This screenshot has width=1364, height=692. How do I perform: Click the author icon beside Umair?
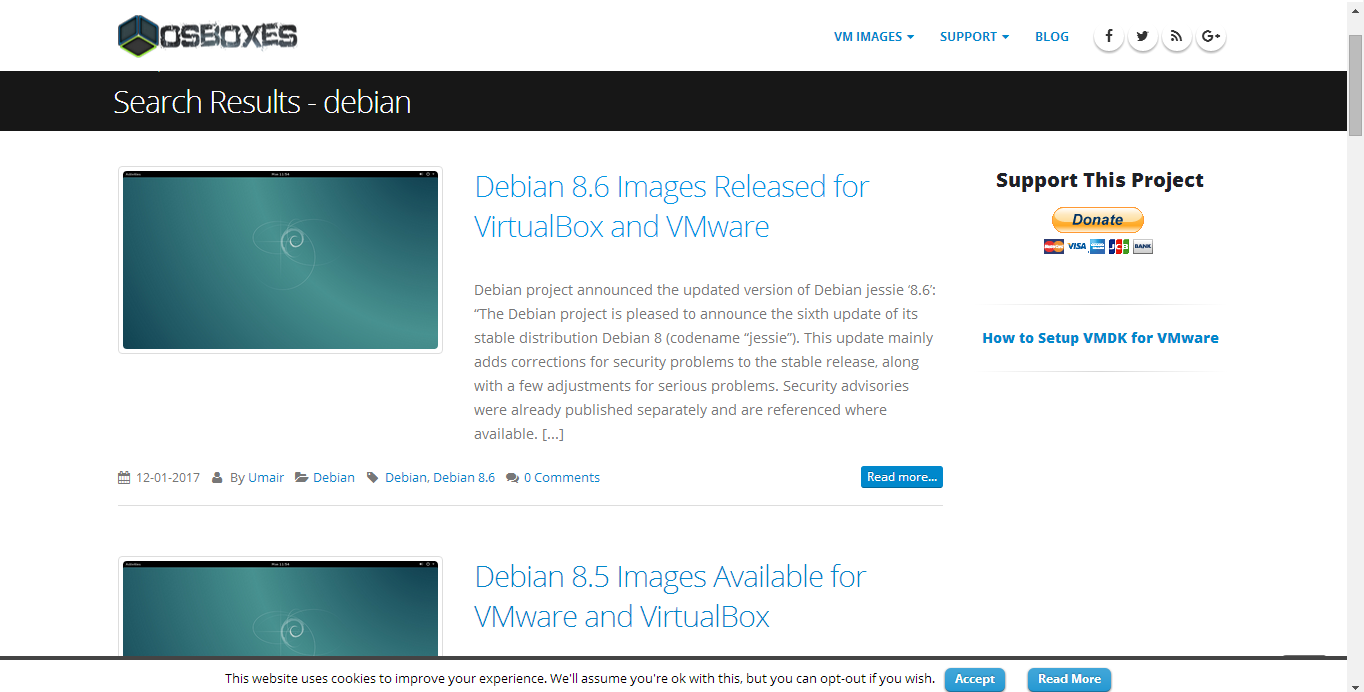[218, 478]
